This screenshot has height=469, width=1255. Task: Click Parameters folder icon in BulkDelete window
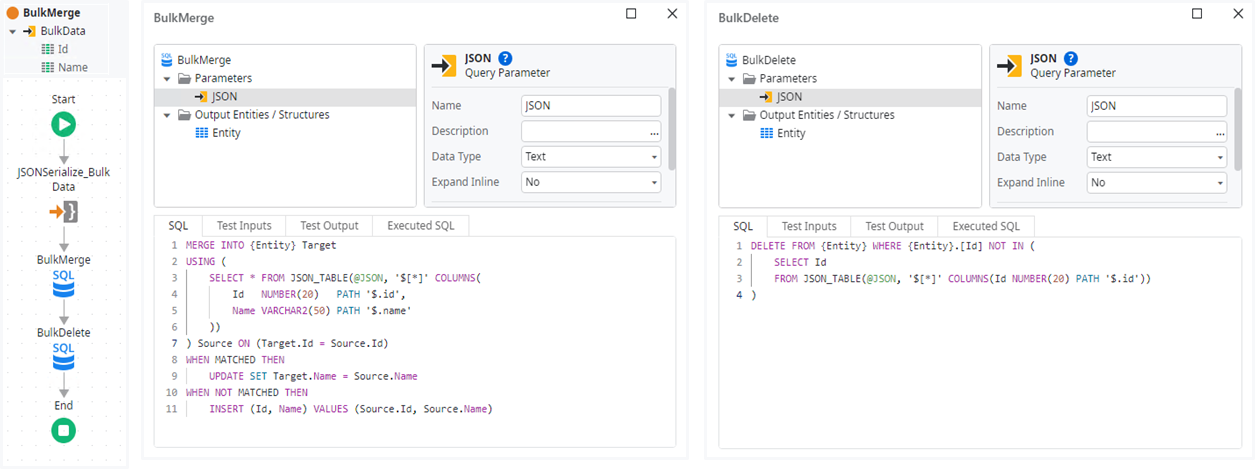(x=749, y=78)
